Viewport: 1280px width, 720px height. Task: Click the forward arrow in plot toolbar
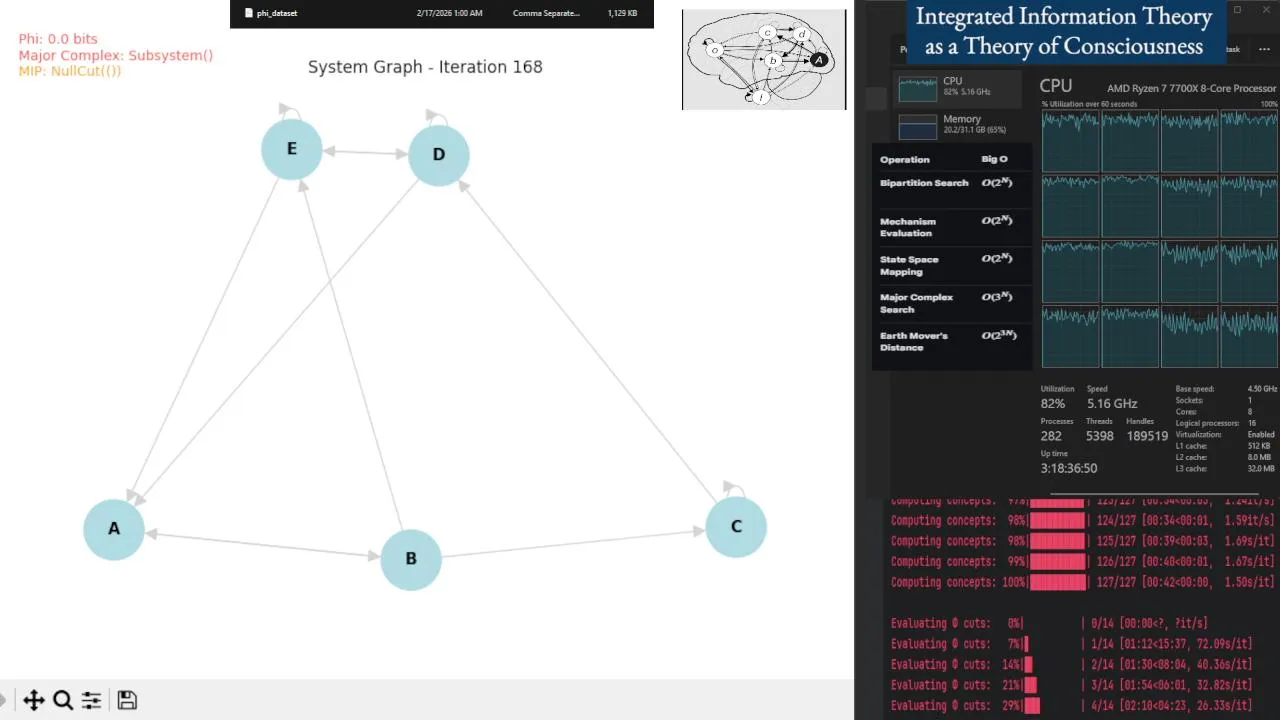pyautogui.click(x=3, y=700)
